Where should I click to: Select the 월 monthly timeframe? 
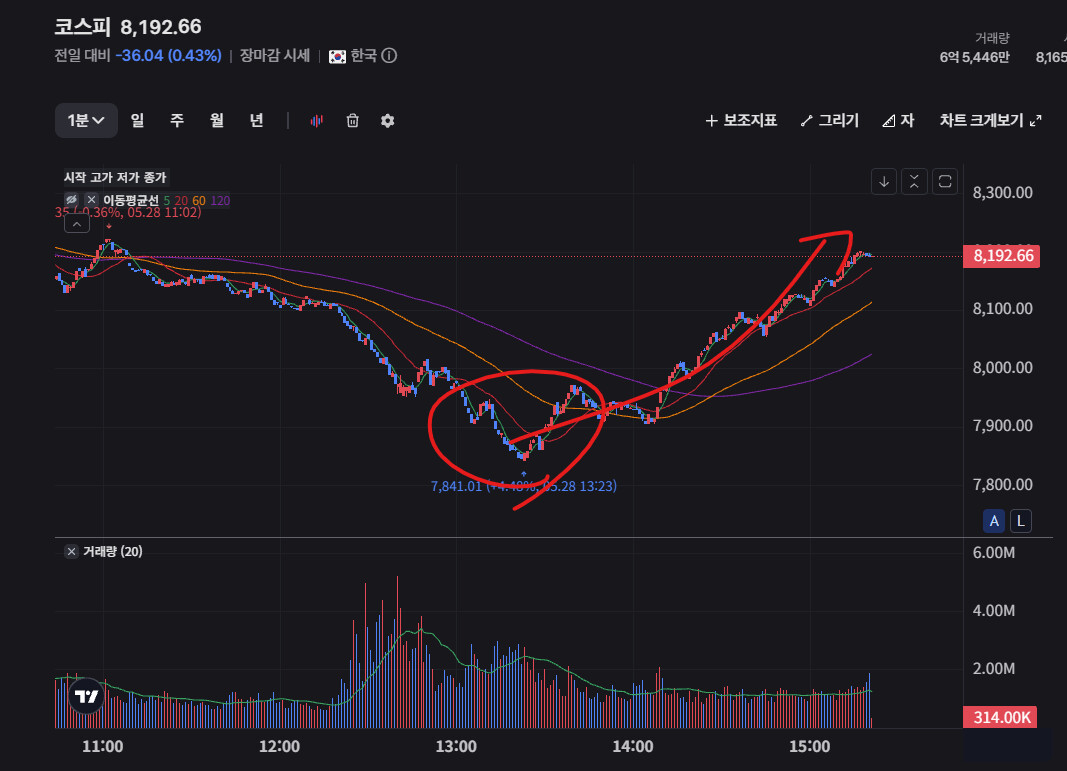point(216,120)
